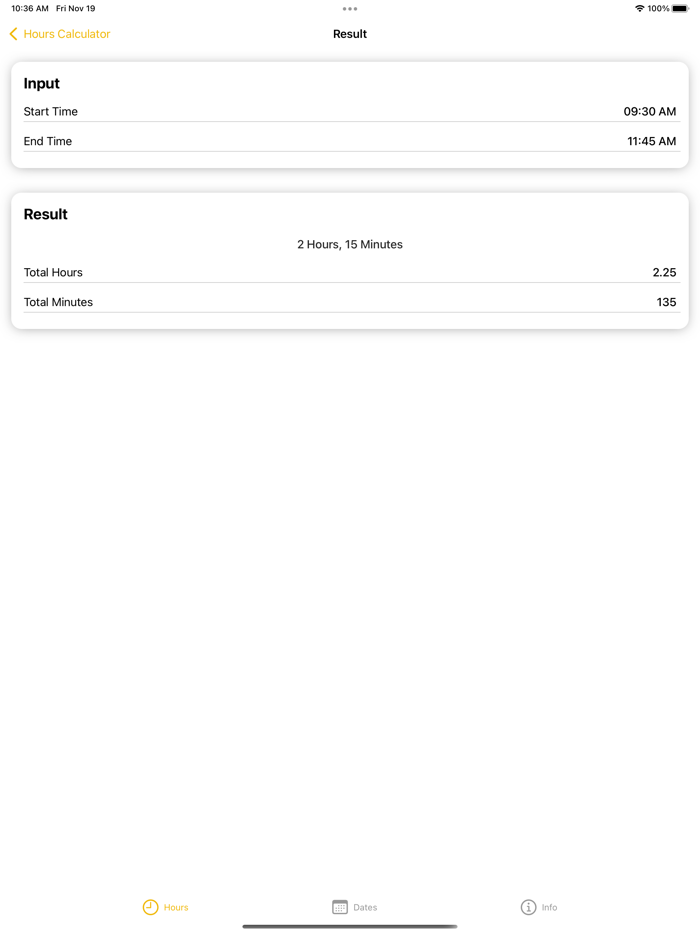Tap the Total Minutes value 135

[x=667, y=301]
